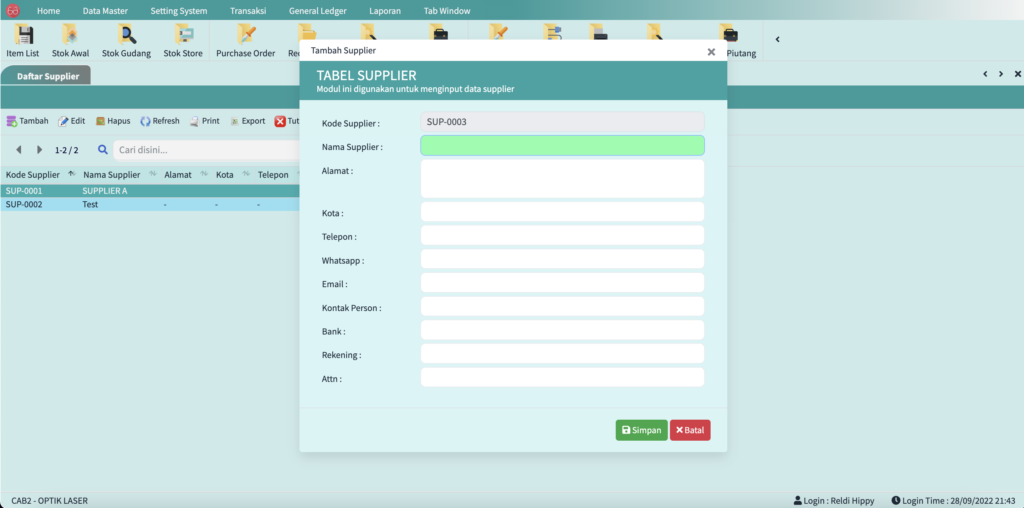The width and height of the screenshot is (1024, 508).
Task: Click Edit in the supplier list toolbar
Action: pos(71,121)
